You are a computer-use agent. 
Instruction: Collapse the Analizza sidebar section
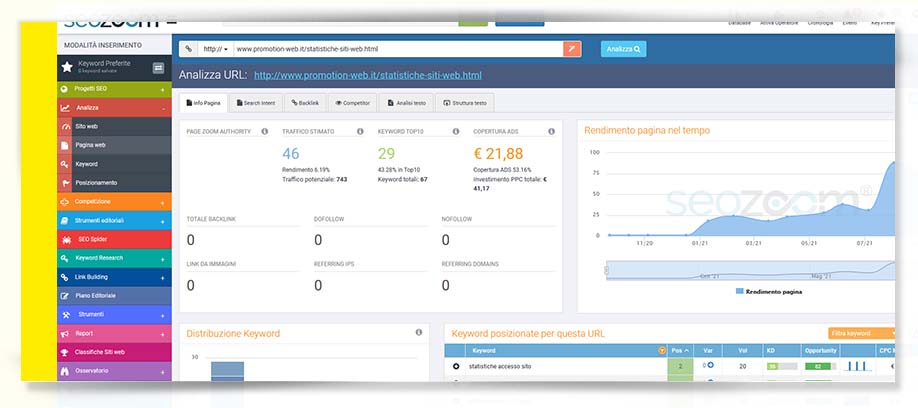[x=162, y=108]
